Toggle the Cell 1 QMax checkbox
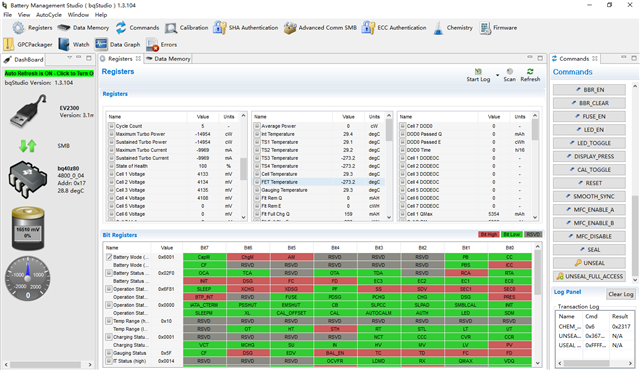 [402, 214]
